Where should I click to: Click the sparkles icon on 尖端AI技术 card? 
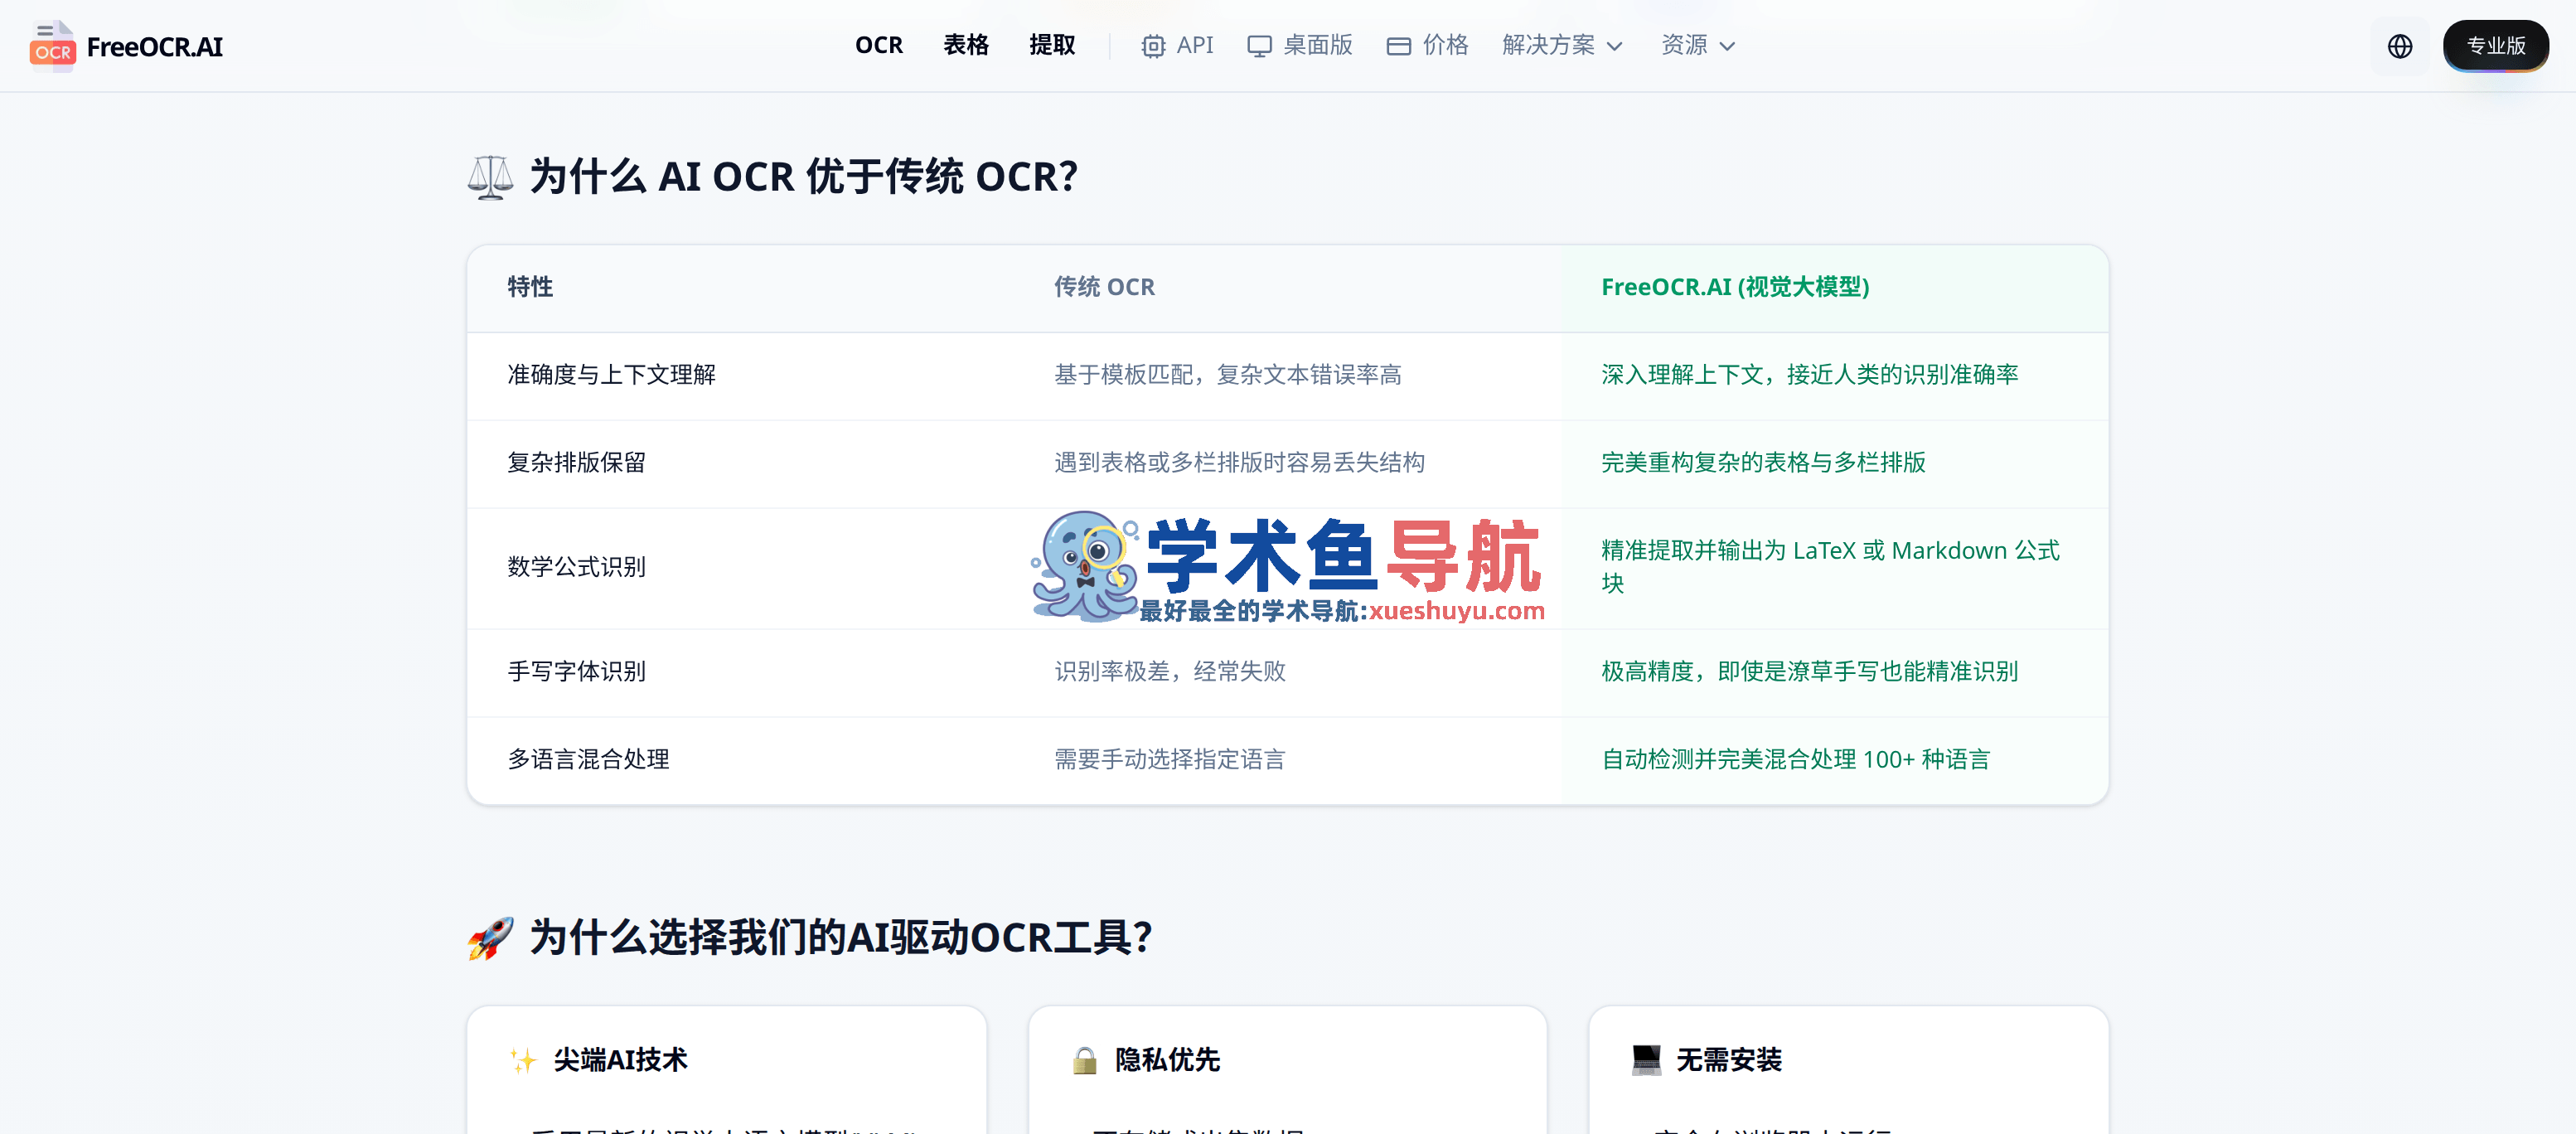point(523,1060)
